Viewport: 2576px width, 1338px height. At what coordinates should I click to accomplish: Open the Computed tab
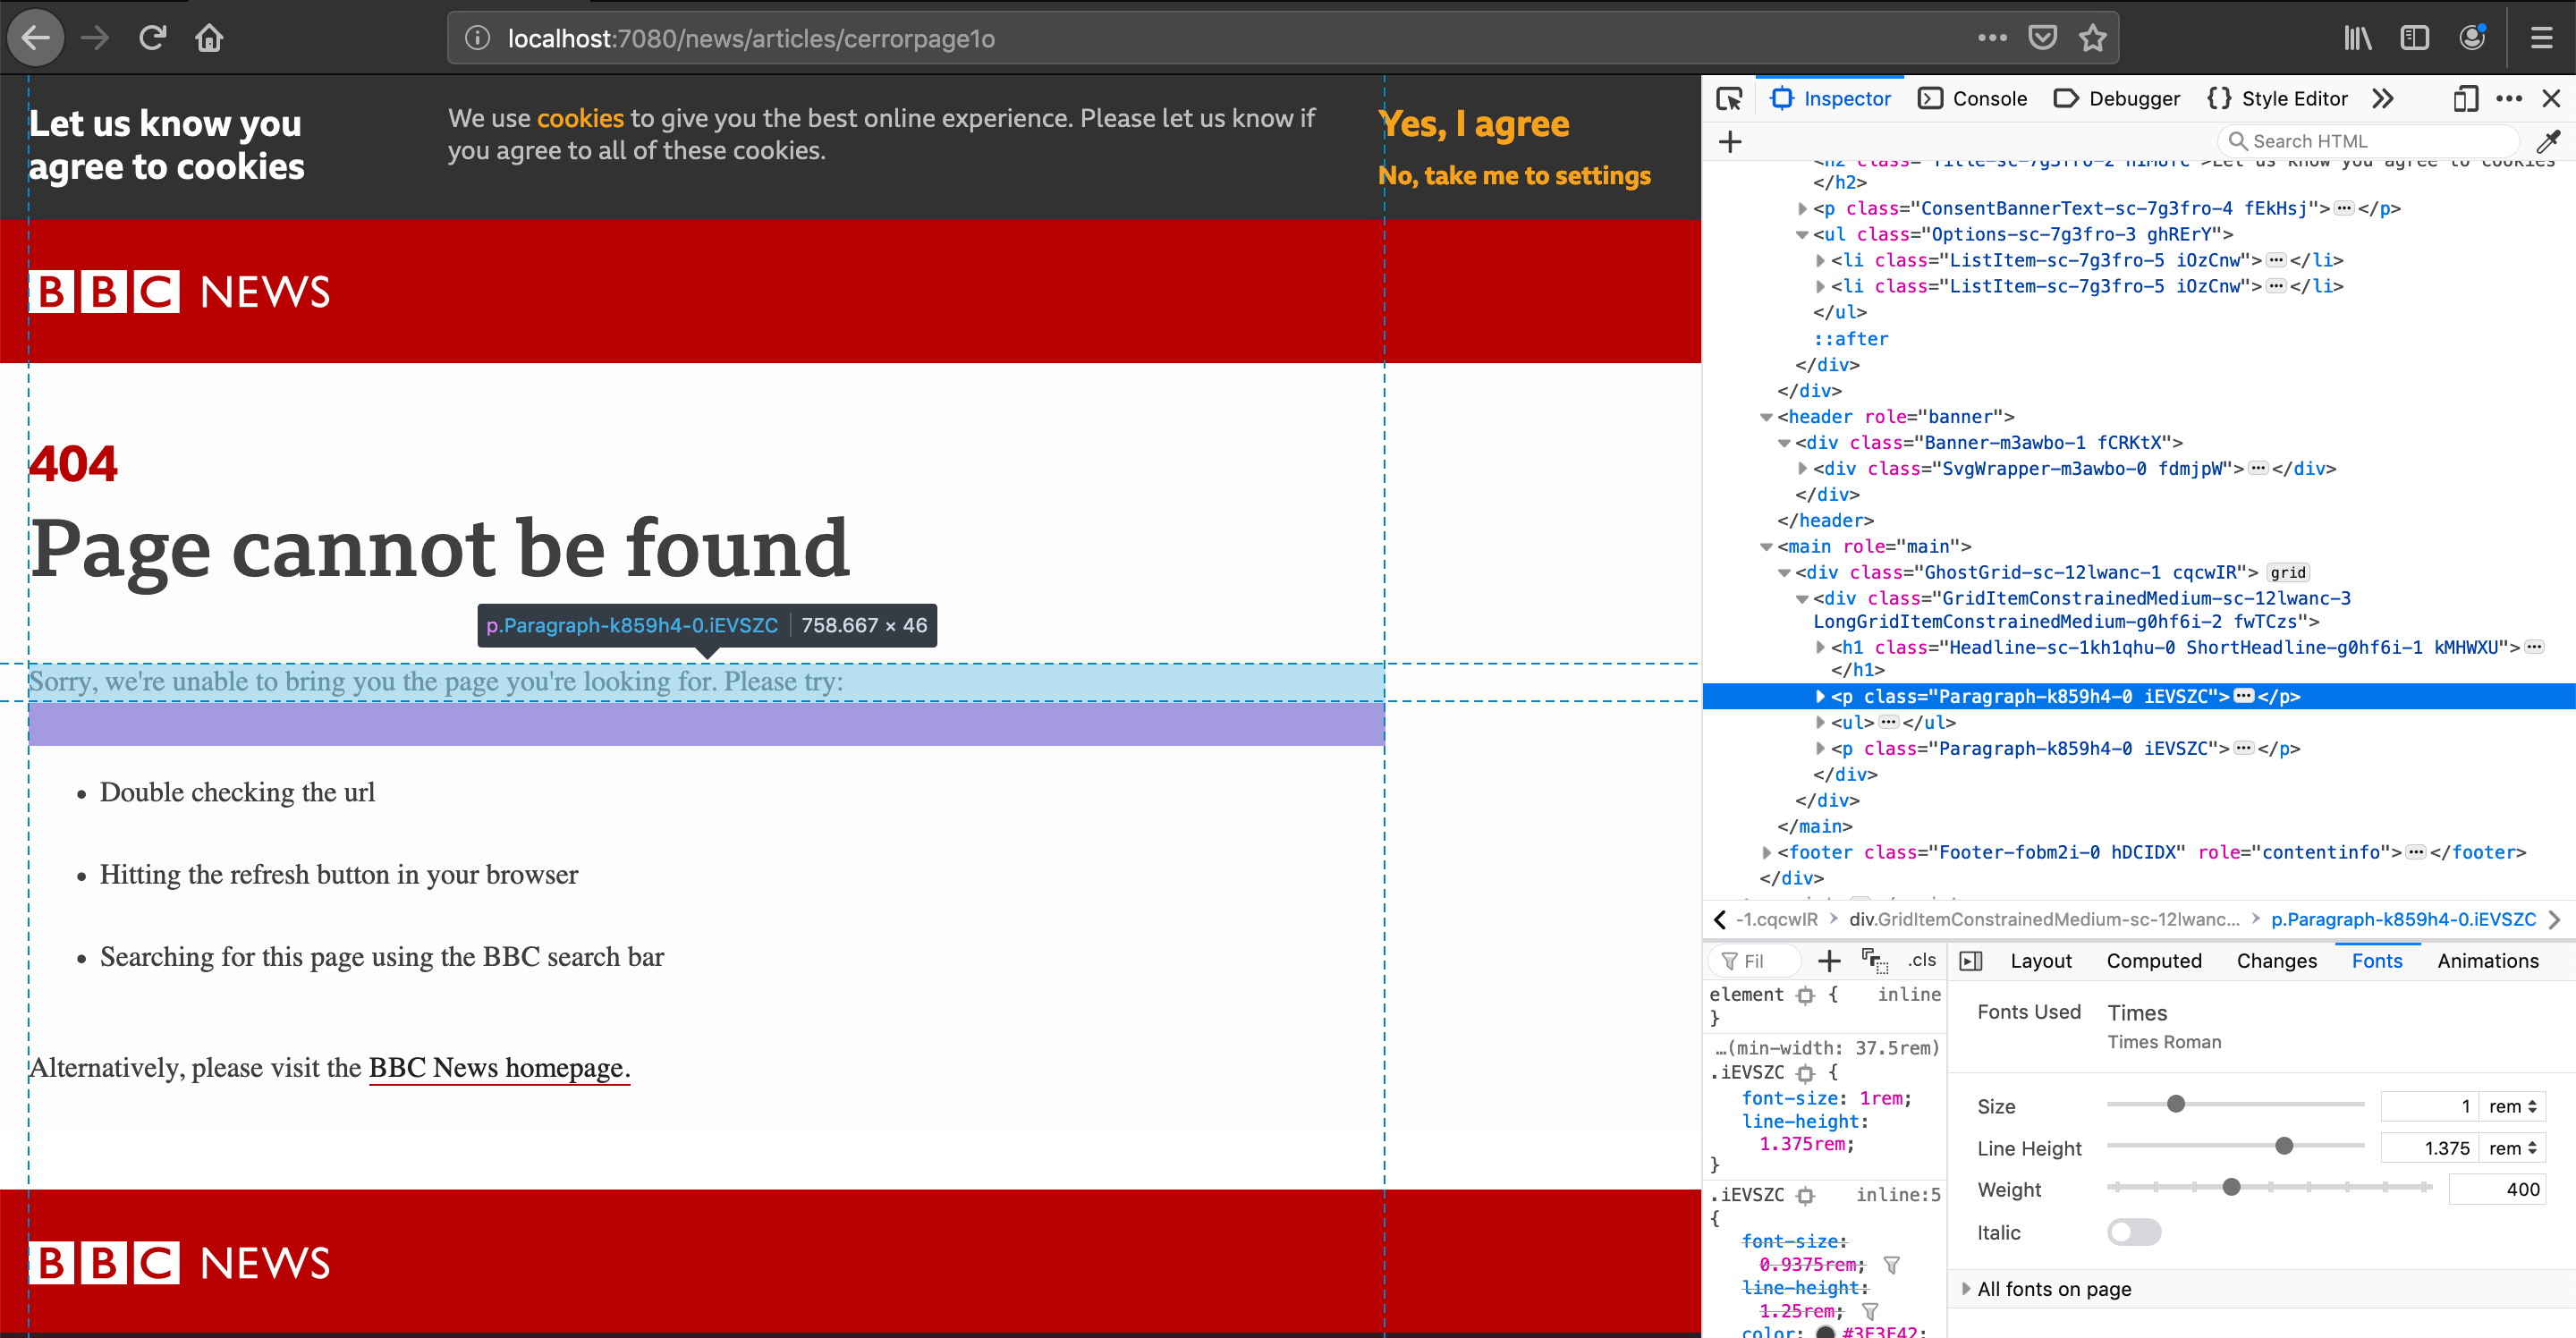[x=2154, y=960]
